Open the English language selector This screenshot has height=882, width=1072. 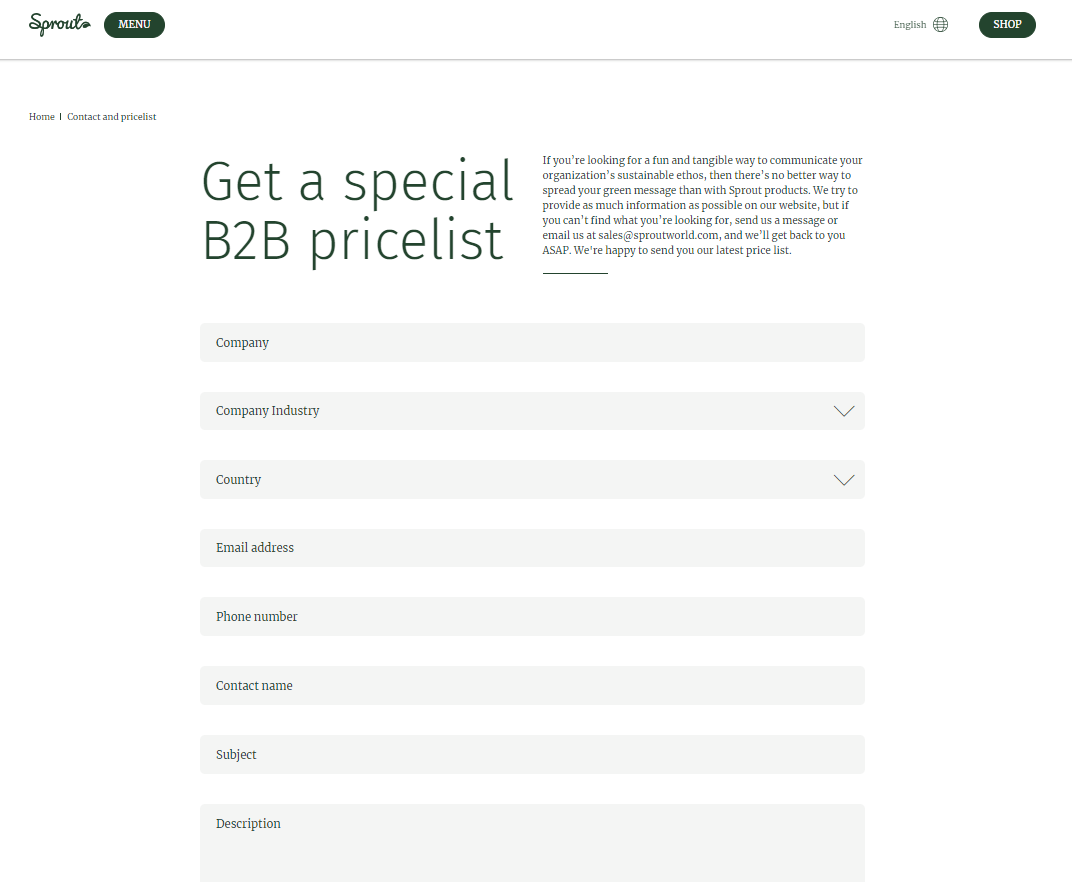coord(910,25)
